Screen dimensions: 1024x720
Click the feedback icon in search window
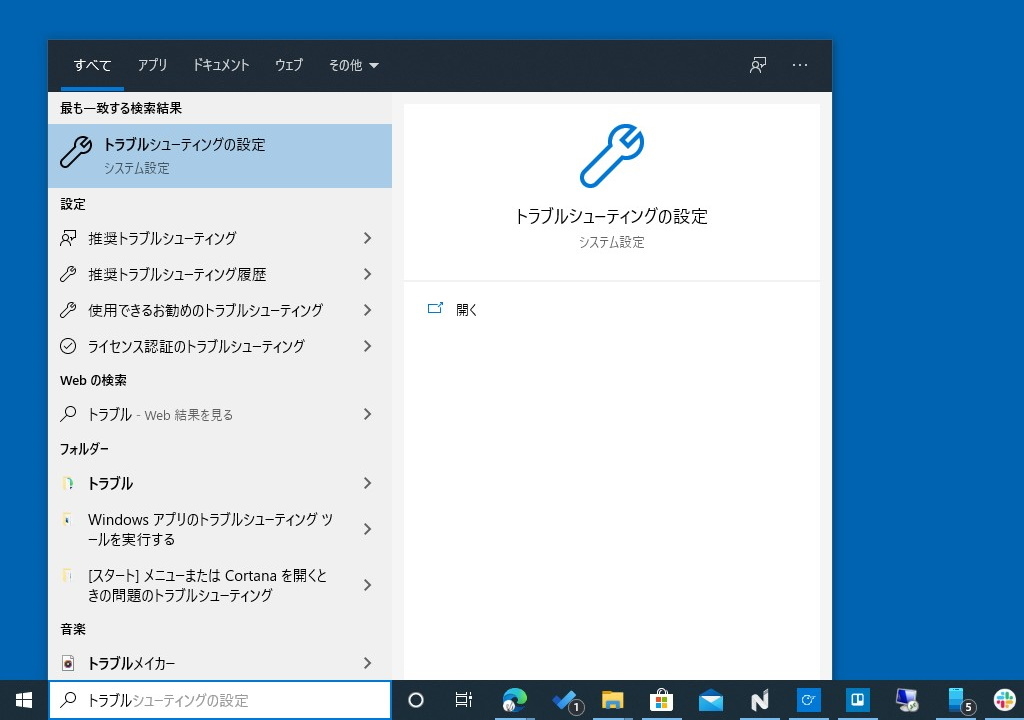pyautogui.click(x=757, y=65)
